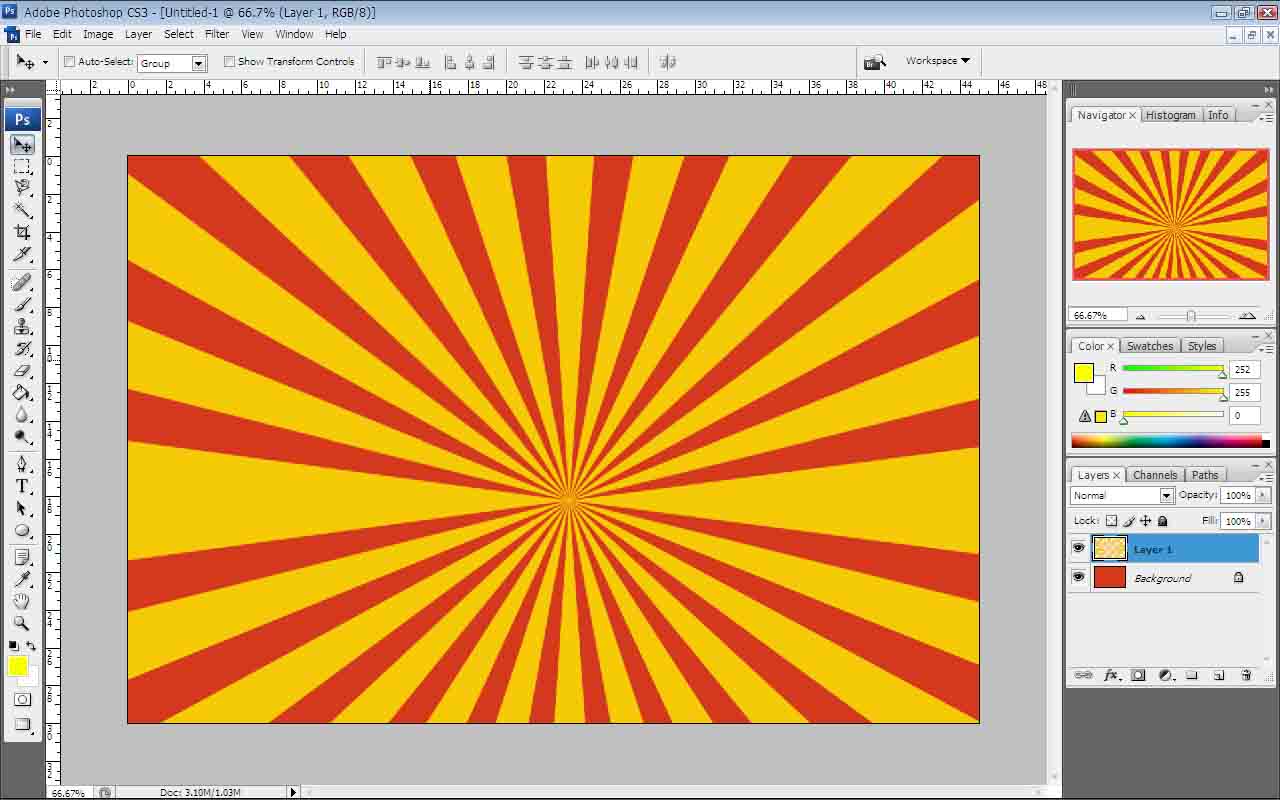
Task: Click the Go to Bridge icon
Action: click(875, 62)
